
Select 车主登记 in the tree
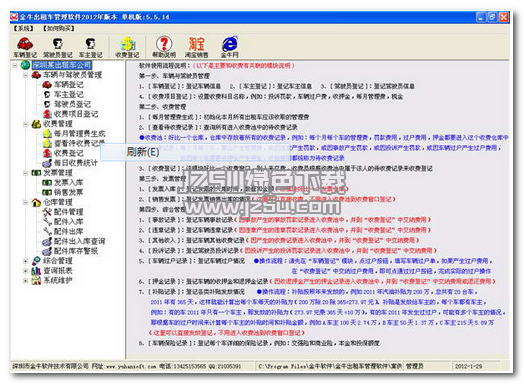(x=69, y=95)
